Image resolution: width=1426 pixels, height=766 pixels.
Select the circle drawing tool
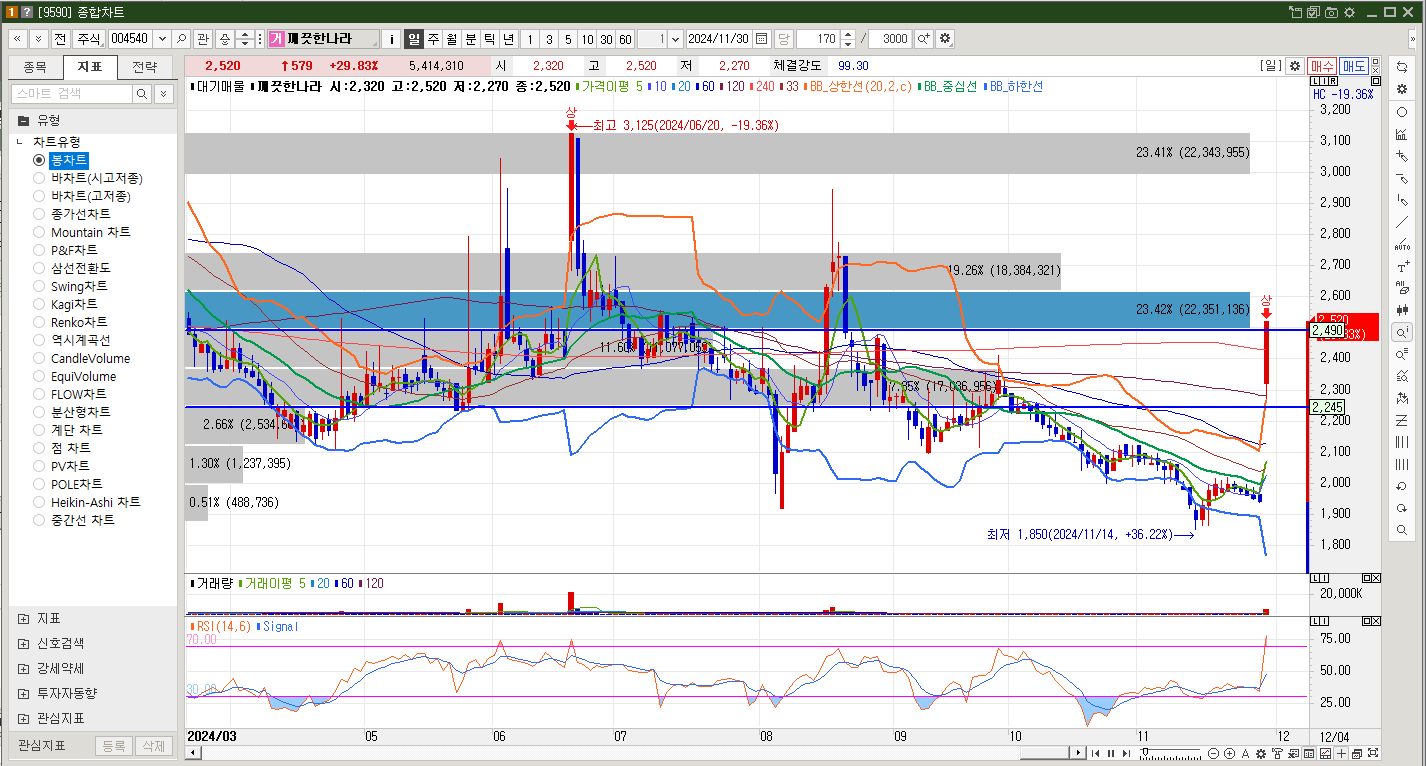[1402, 112]
